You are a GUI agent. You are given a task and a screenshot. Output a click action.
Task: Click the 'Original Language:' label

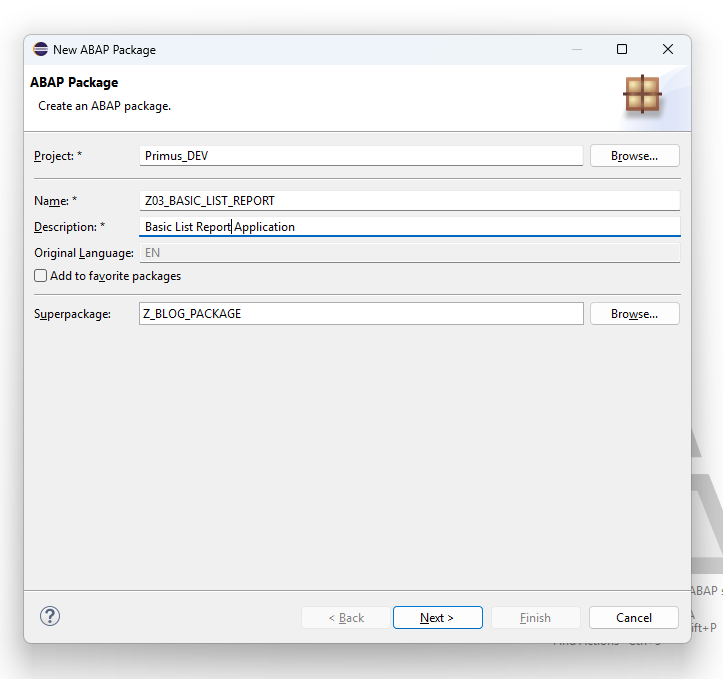pos(84,253)
